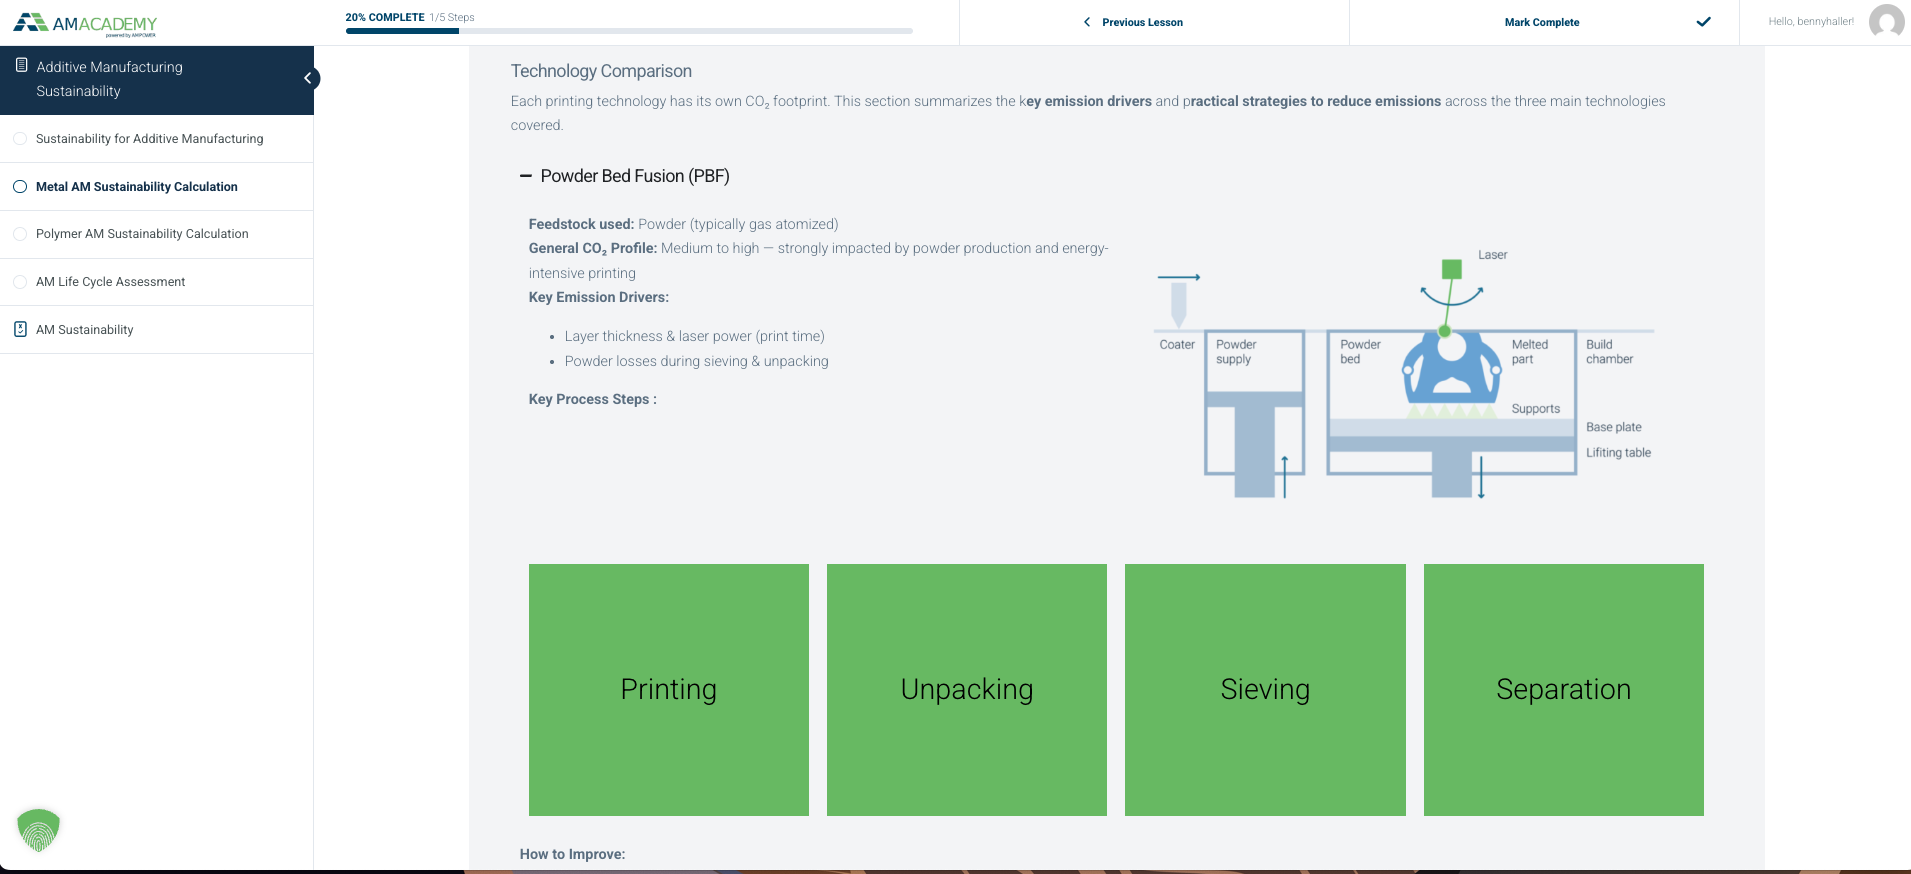Open the user profile avatar
The width and height of the screenshot is (1911, 874).
(x=1886, y=22)
